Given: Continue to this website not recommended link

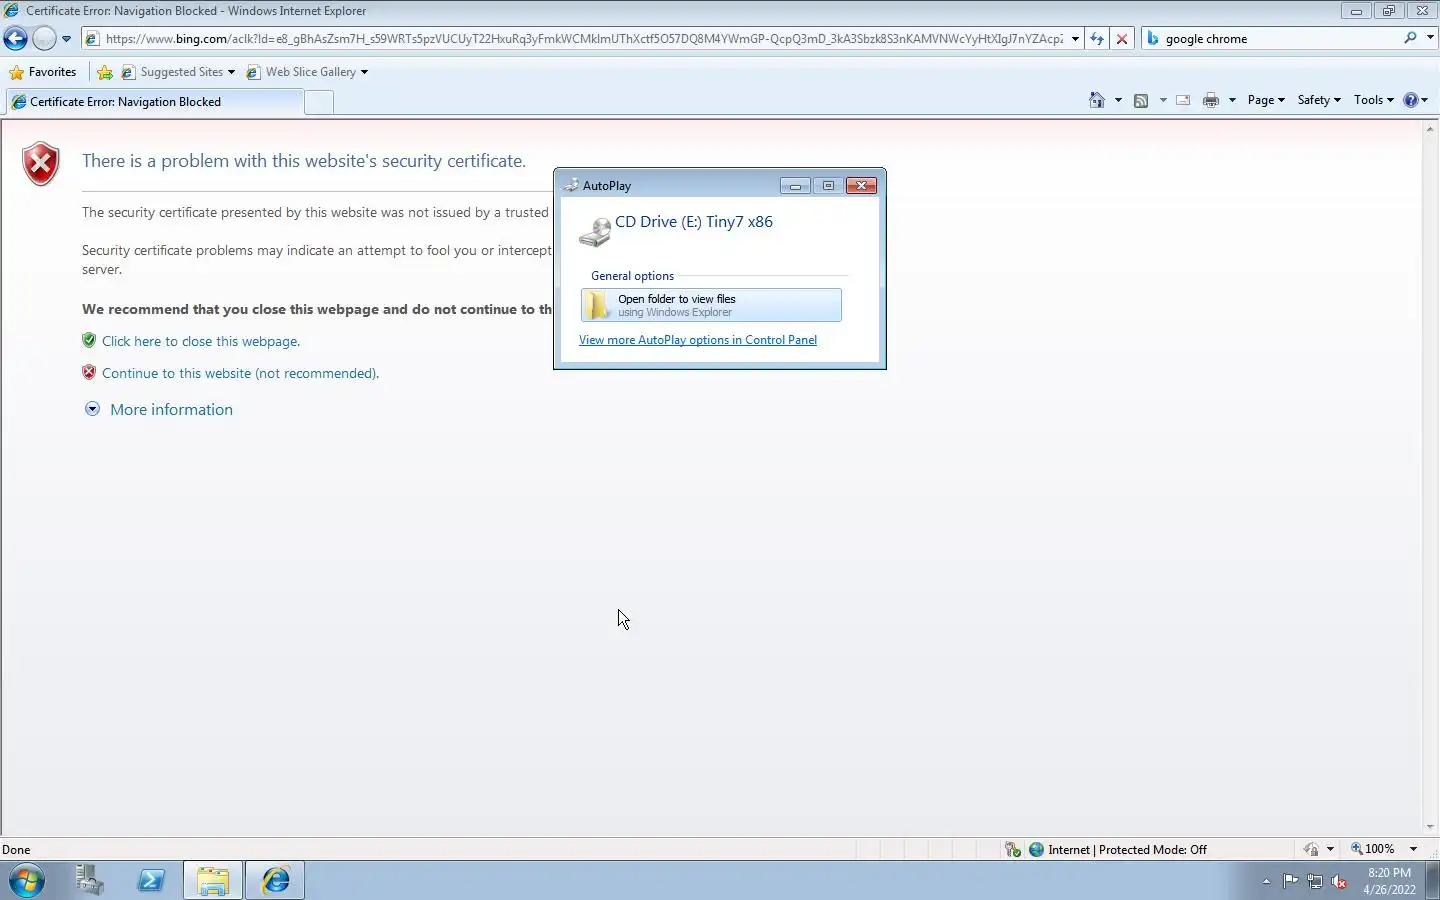Looking at the screenshot, I should coord(240,373).
